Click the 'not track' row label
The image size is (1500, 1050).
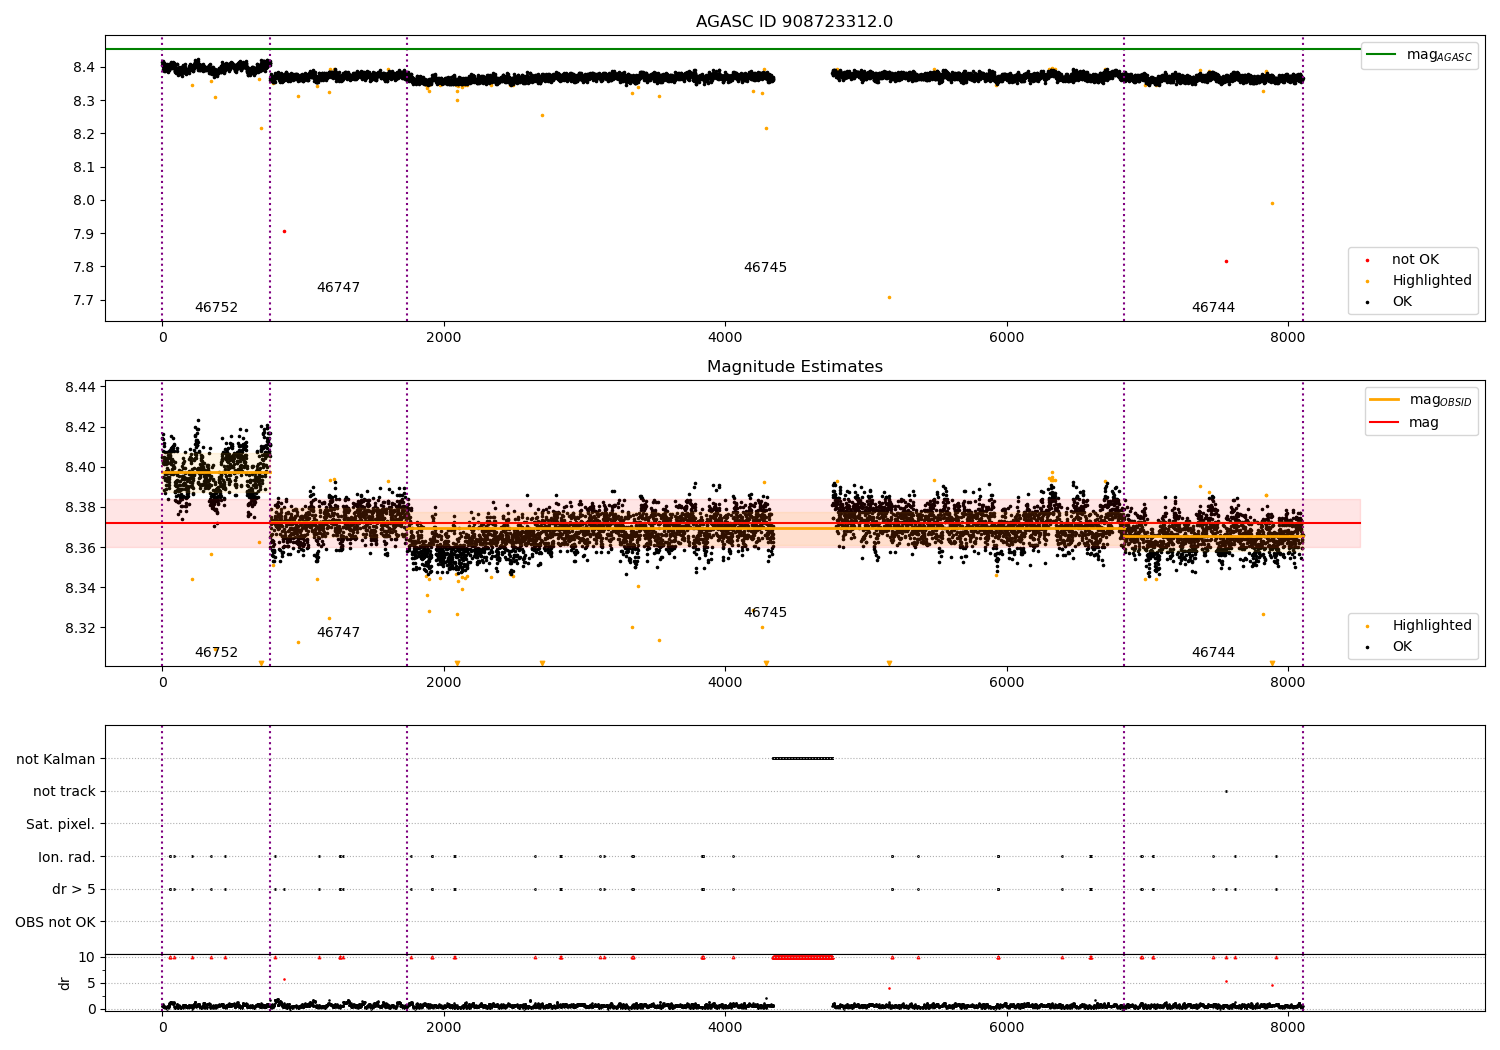tap(64, 792)
